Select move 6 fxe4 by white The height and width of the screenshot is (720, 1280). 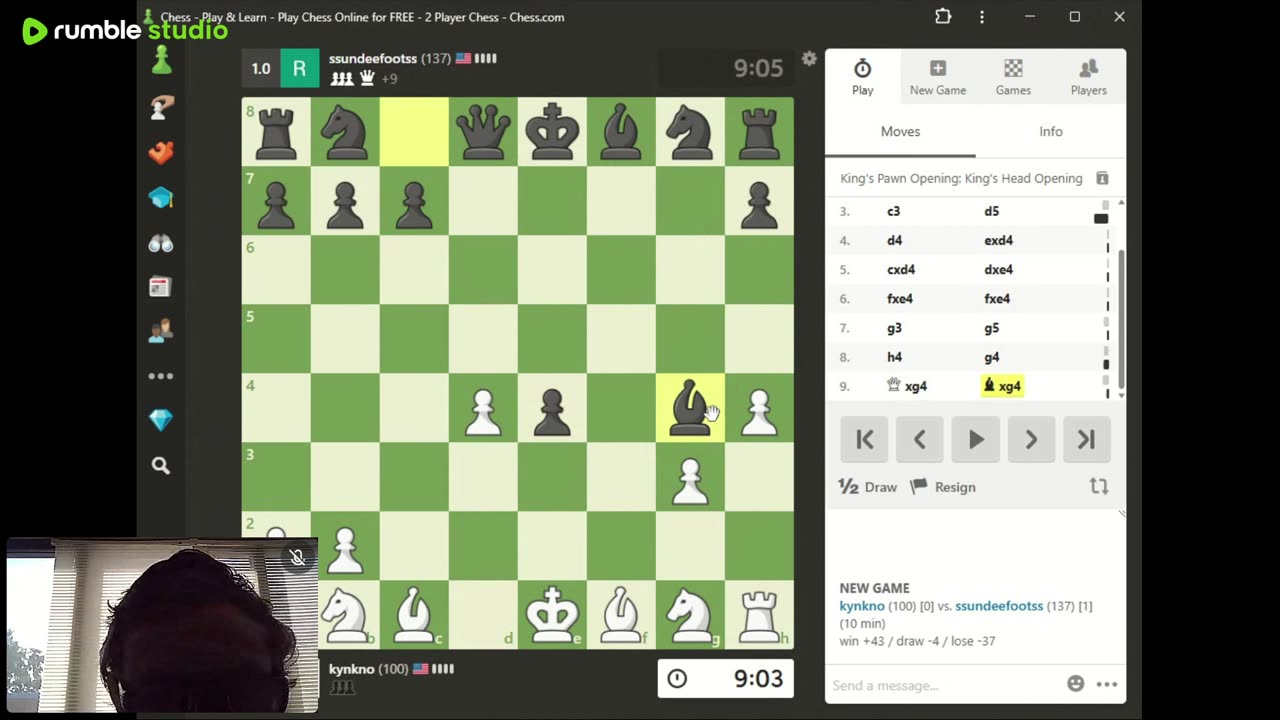tap(900, 299)
